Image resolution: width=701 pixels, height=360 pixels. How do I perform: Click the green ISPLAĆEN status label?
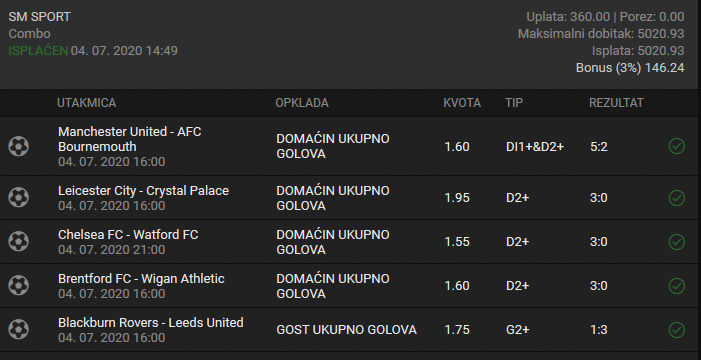(38, 51)
